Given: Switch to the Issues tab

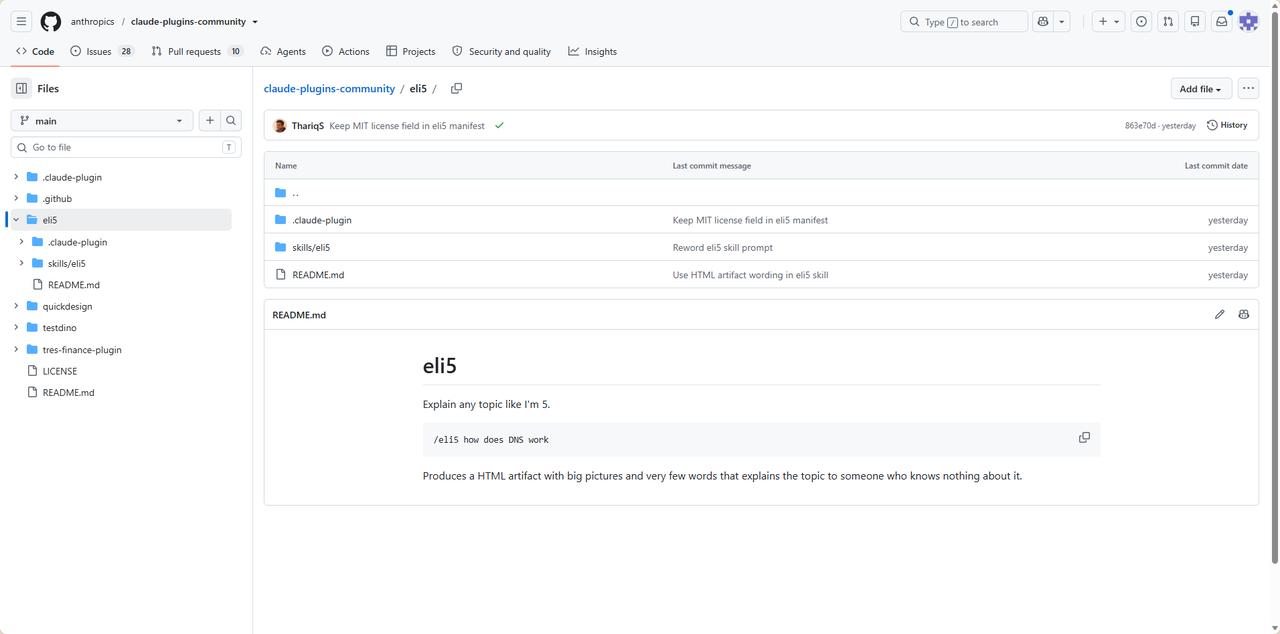Looking at the screenshot, I should 101,51.
